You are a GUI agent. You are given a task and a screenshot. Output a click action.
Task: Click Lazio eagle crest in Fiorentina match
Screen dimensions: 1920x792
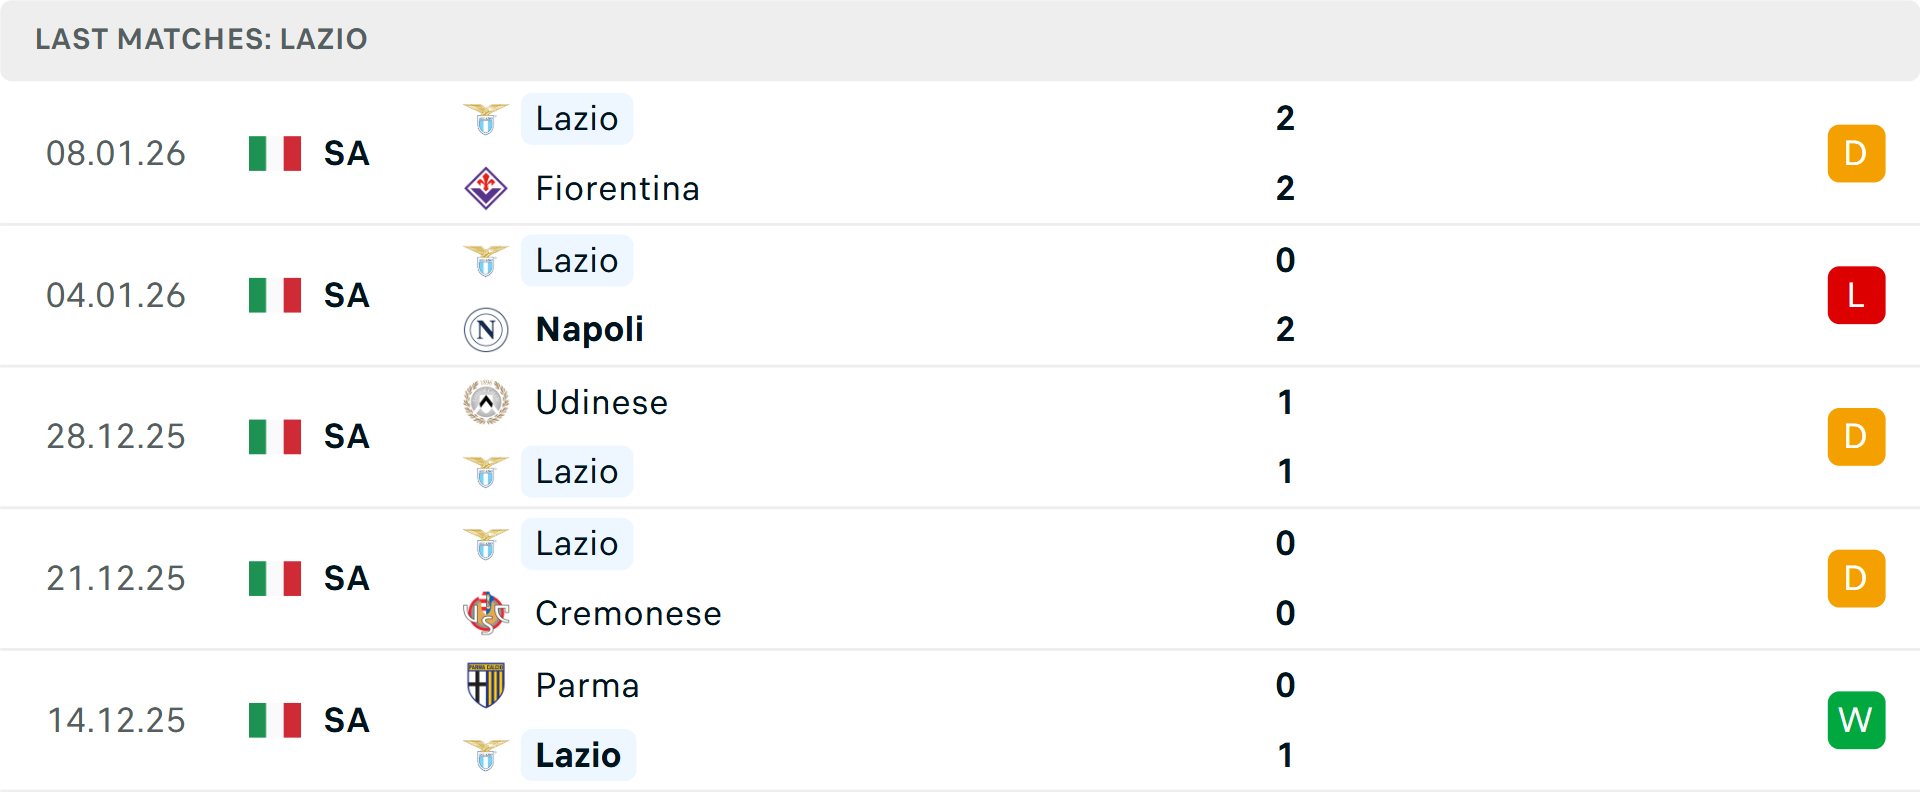click(486, 119)
